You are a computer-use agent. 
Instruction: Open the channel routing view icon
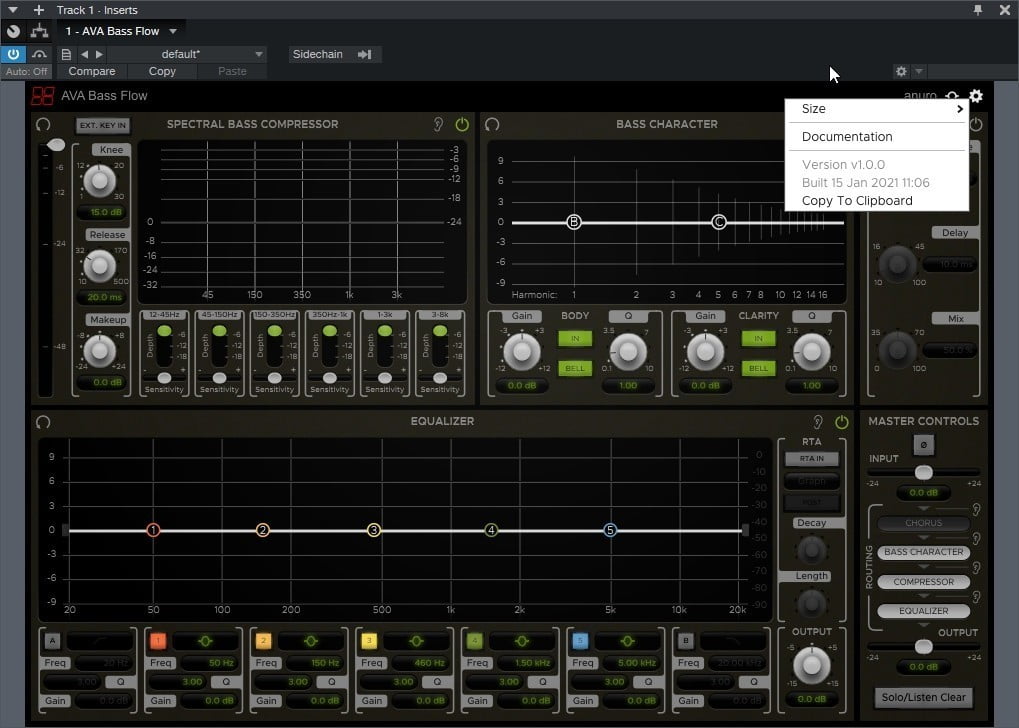[39, 31]
